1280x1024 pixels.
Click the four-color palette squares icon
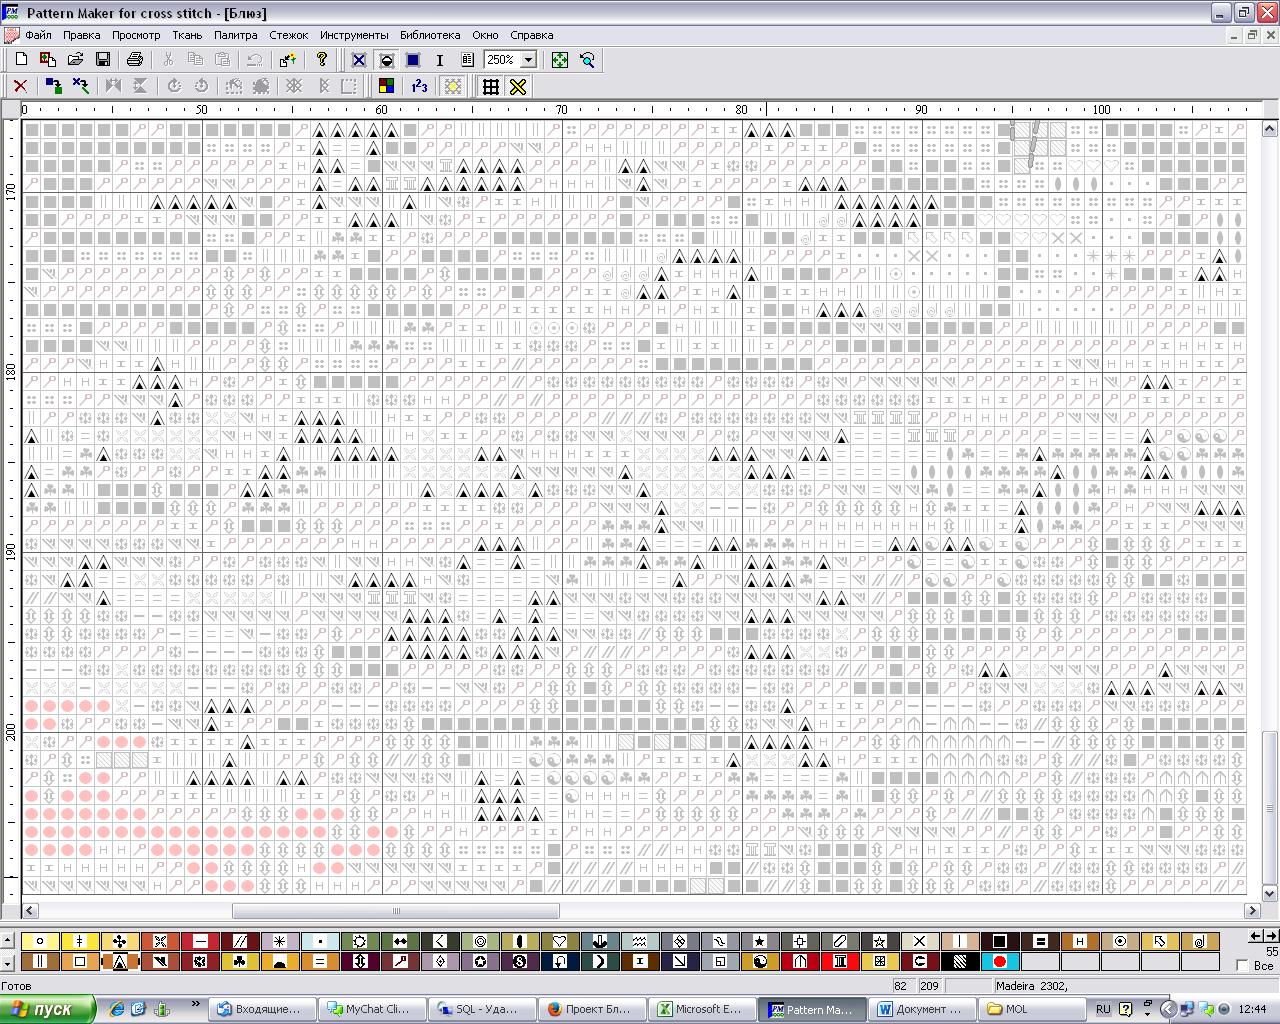(386, 86)
